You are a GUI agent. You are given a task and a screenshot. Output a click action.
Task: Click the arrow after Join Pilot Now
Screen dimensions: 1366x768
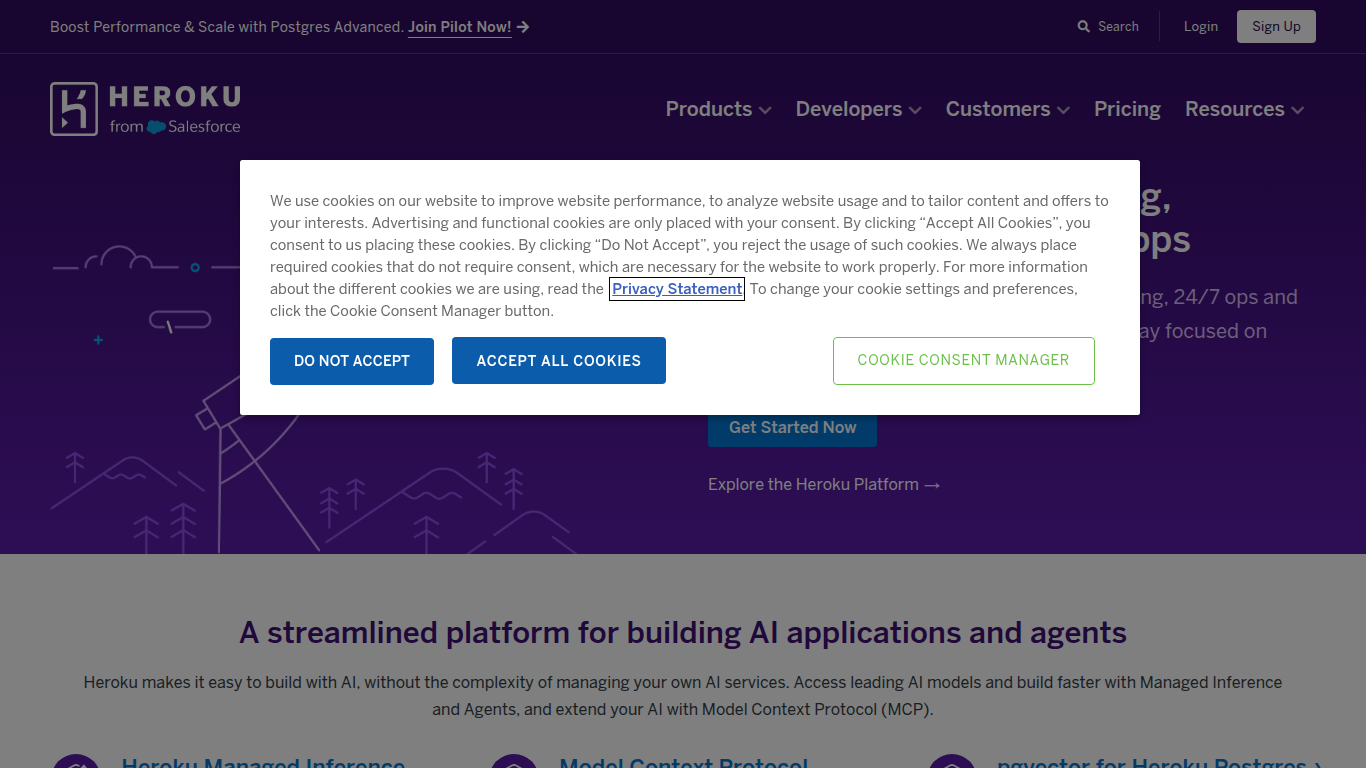click(x=523, y=27)
